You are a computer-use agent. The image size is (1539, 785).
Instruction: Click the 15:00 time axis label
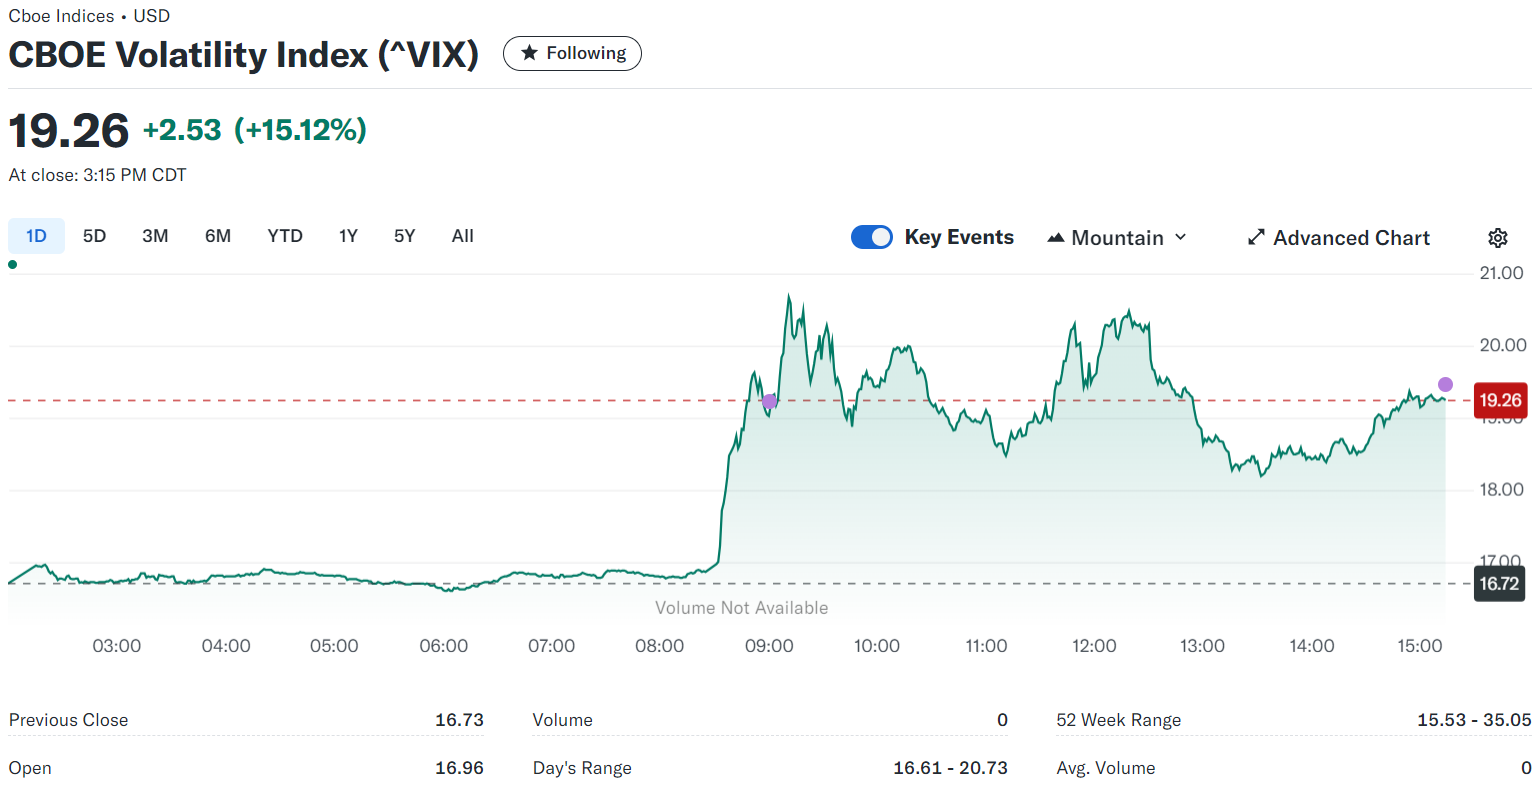click(x=1420, y=646)
